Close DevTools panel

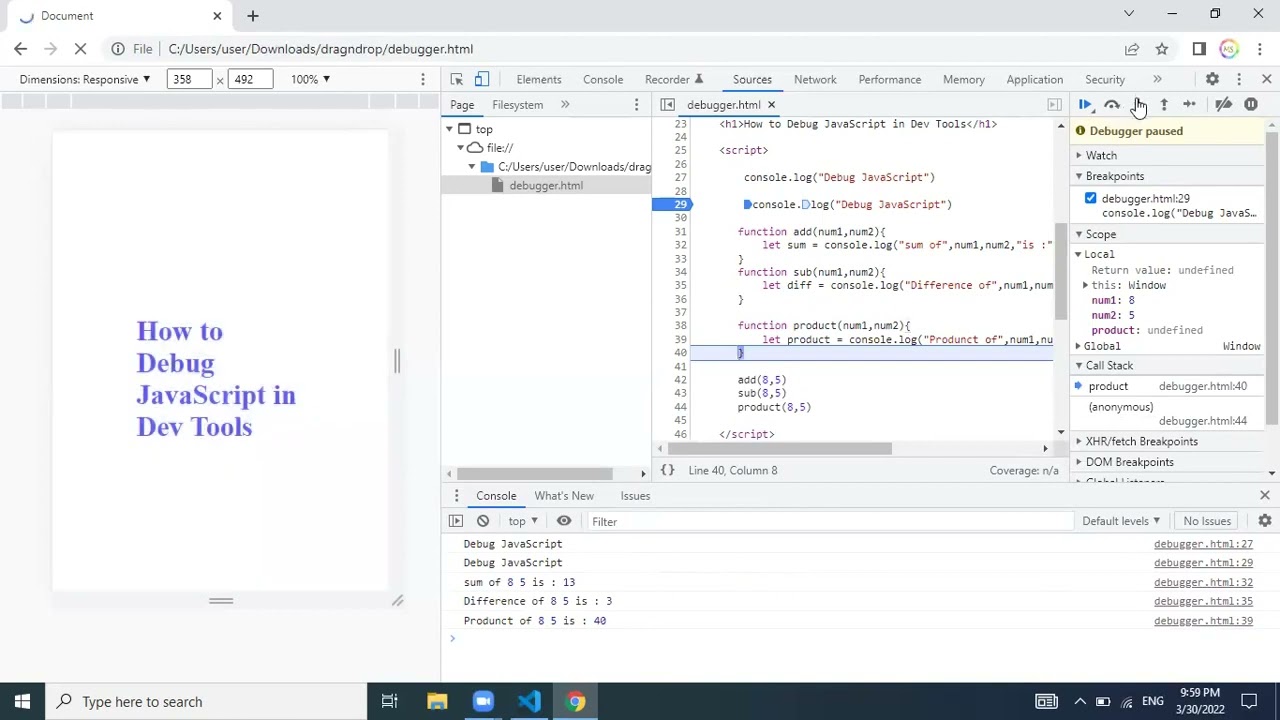pyautogui.click(x=1266, y=79)
